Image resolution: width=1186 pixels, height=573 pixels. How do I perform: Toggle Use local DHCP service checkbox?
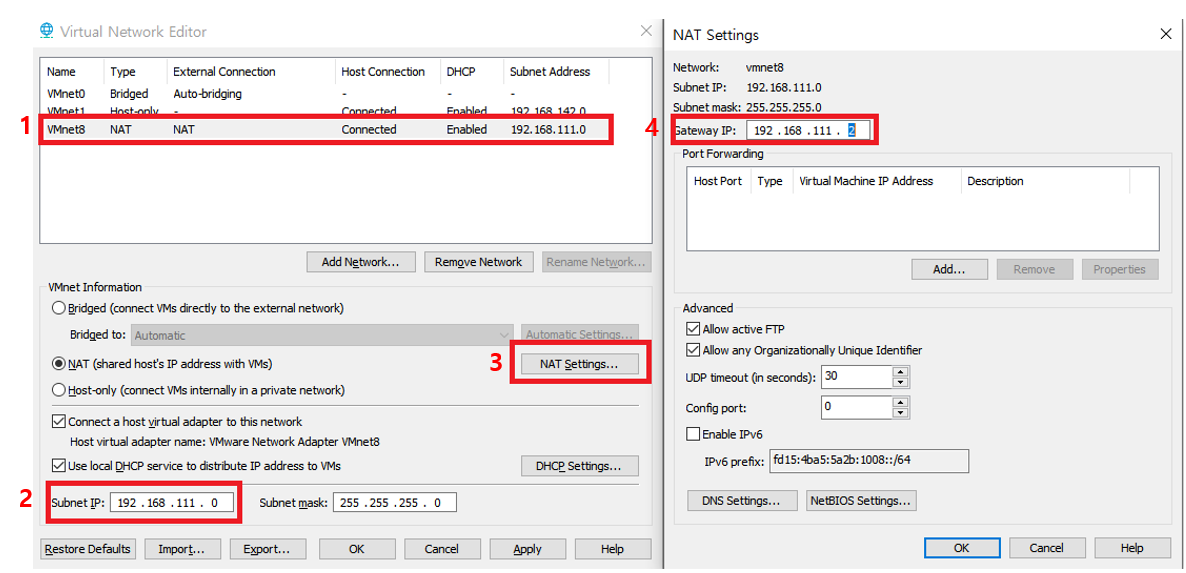click(x=59, y=466)
